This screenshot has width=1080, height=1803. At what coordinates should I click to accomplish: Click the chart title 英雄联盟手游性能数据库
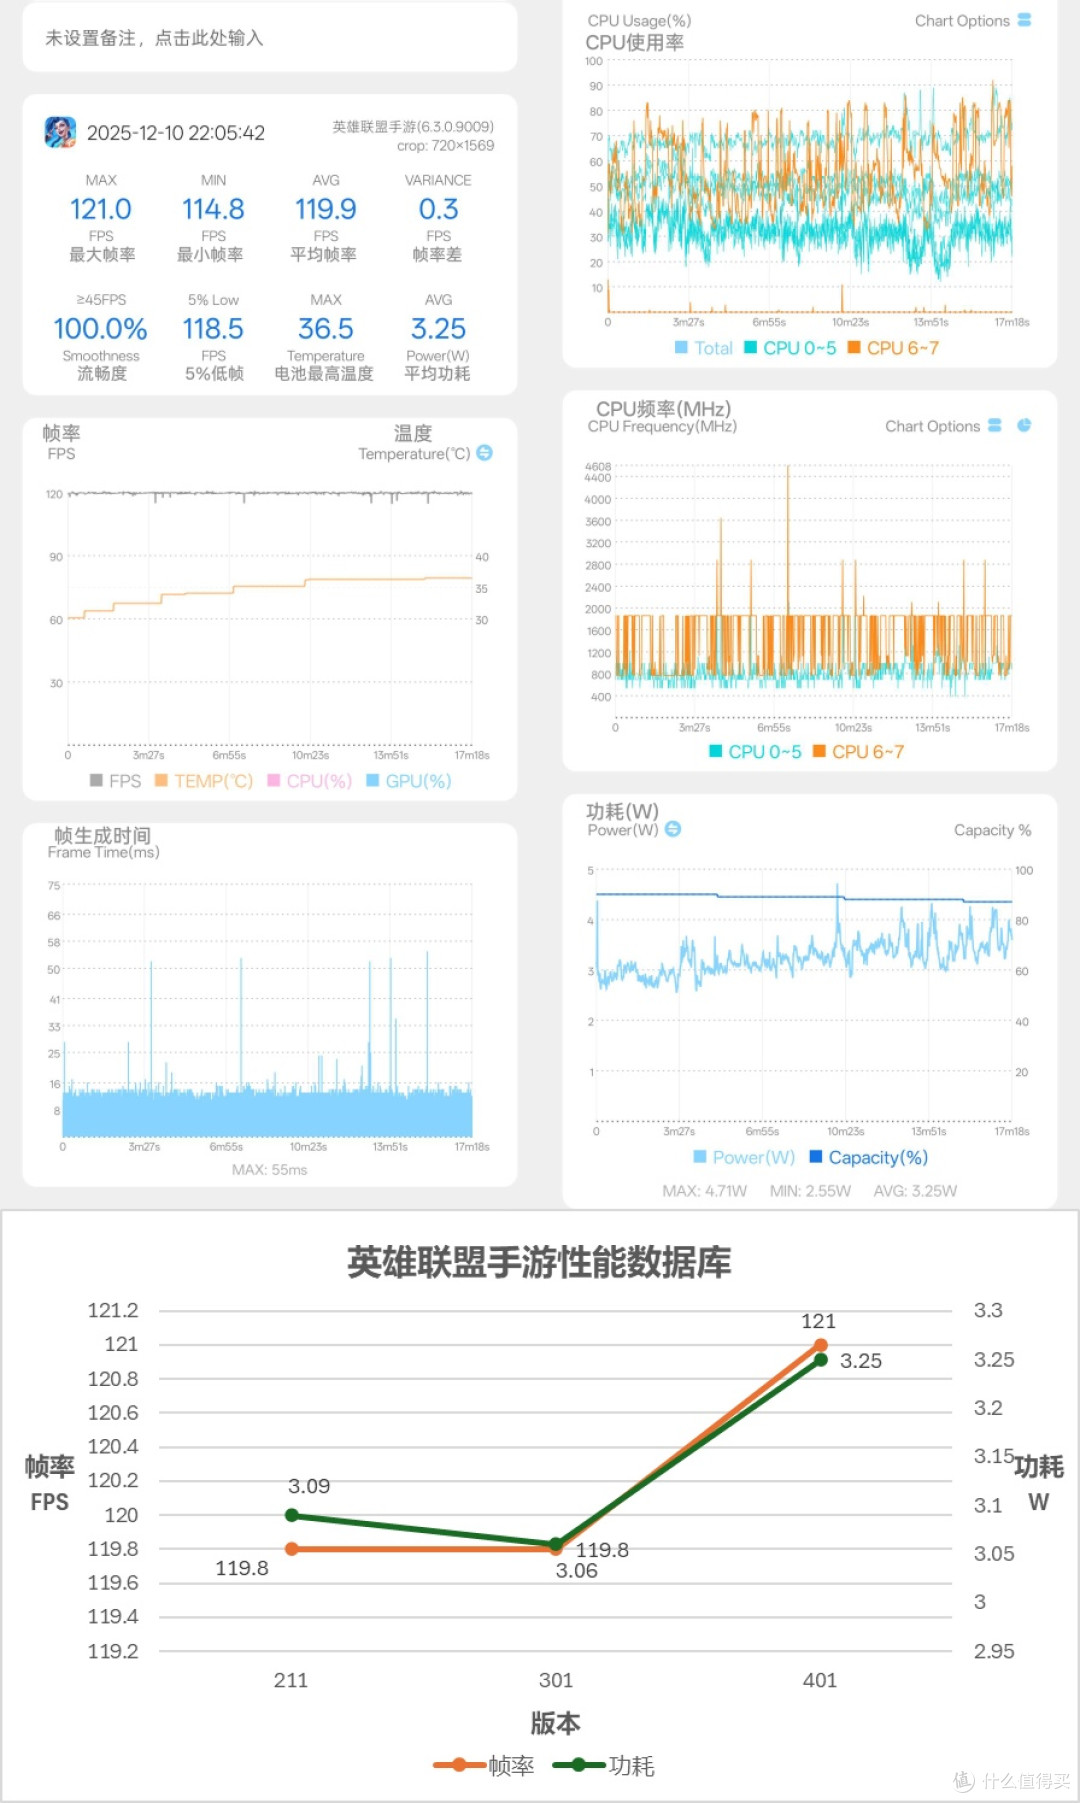click(x=539, y=1262)
